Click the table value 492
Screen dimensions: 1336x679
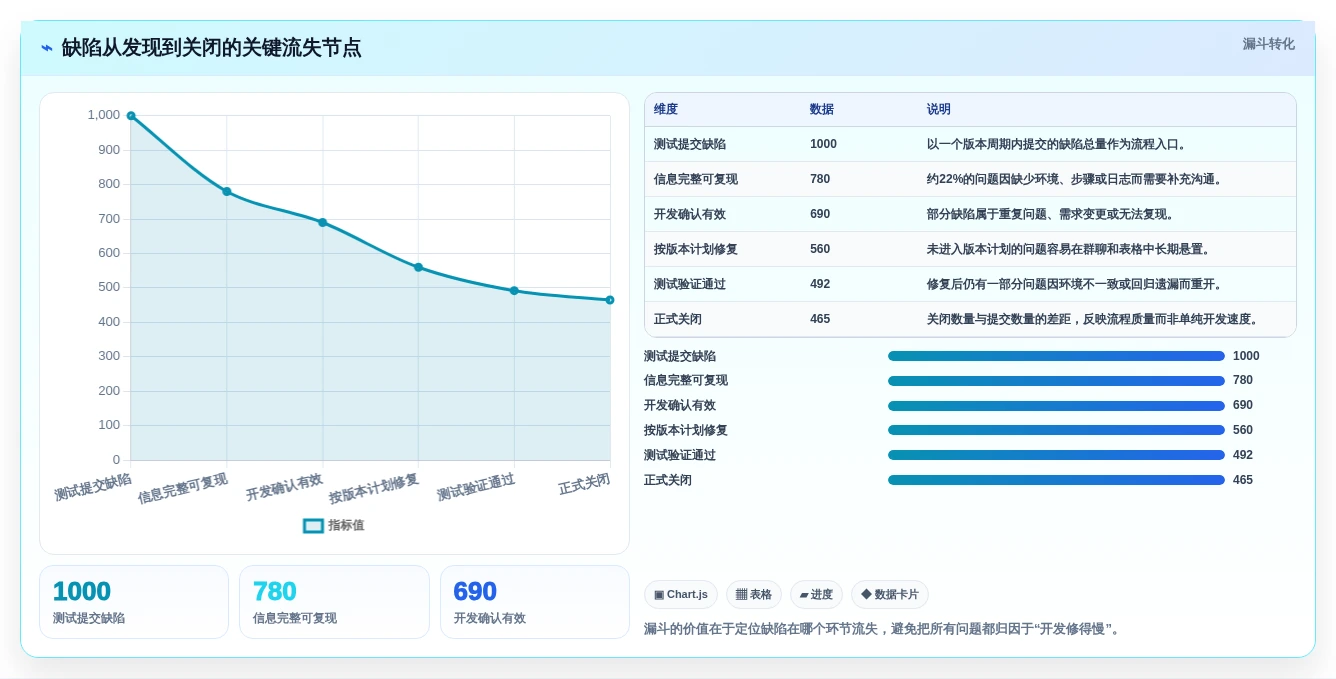click(x=820, y=284)
